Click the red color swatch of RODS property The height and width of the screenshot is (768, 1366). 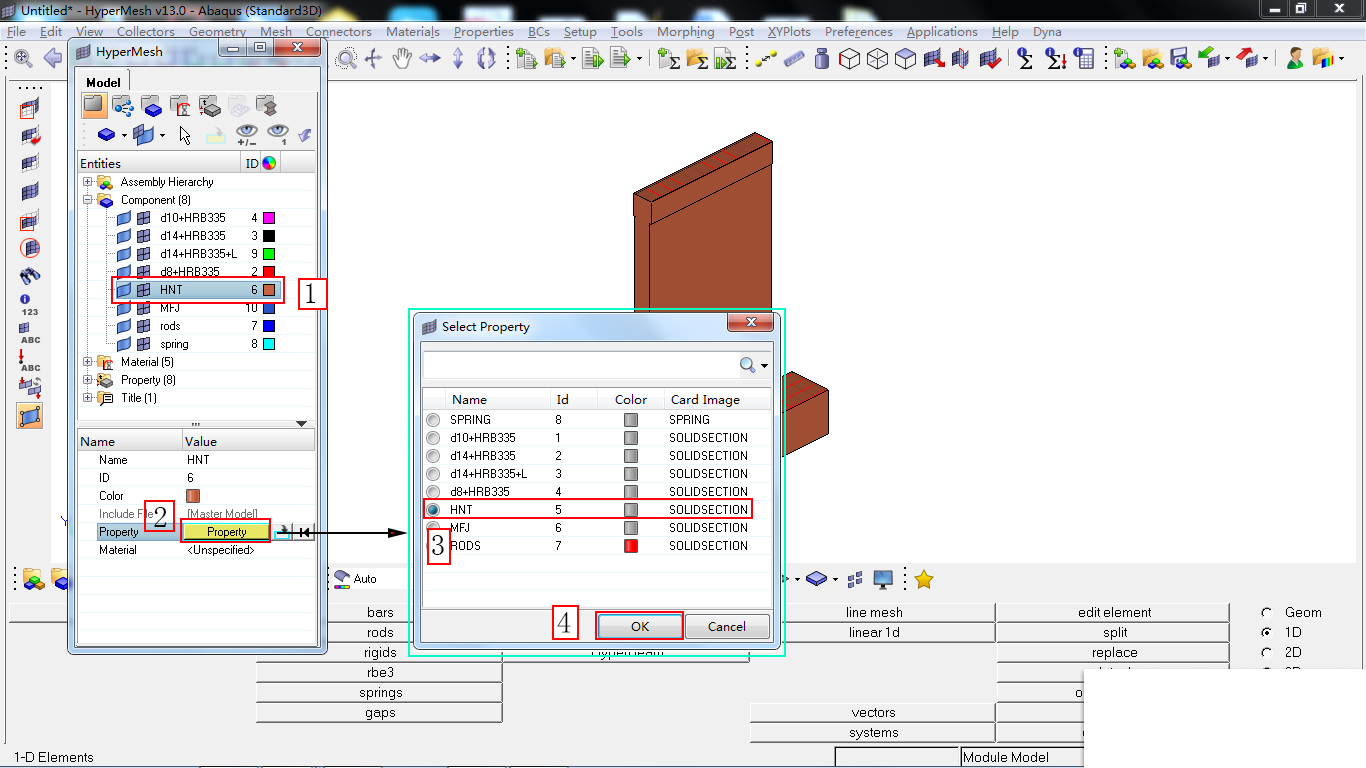[631, 546]
